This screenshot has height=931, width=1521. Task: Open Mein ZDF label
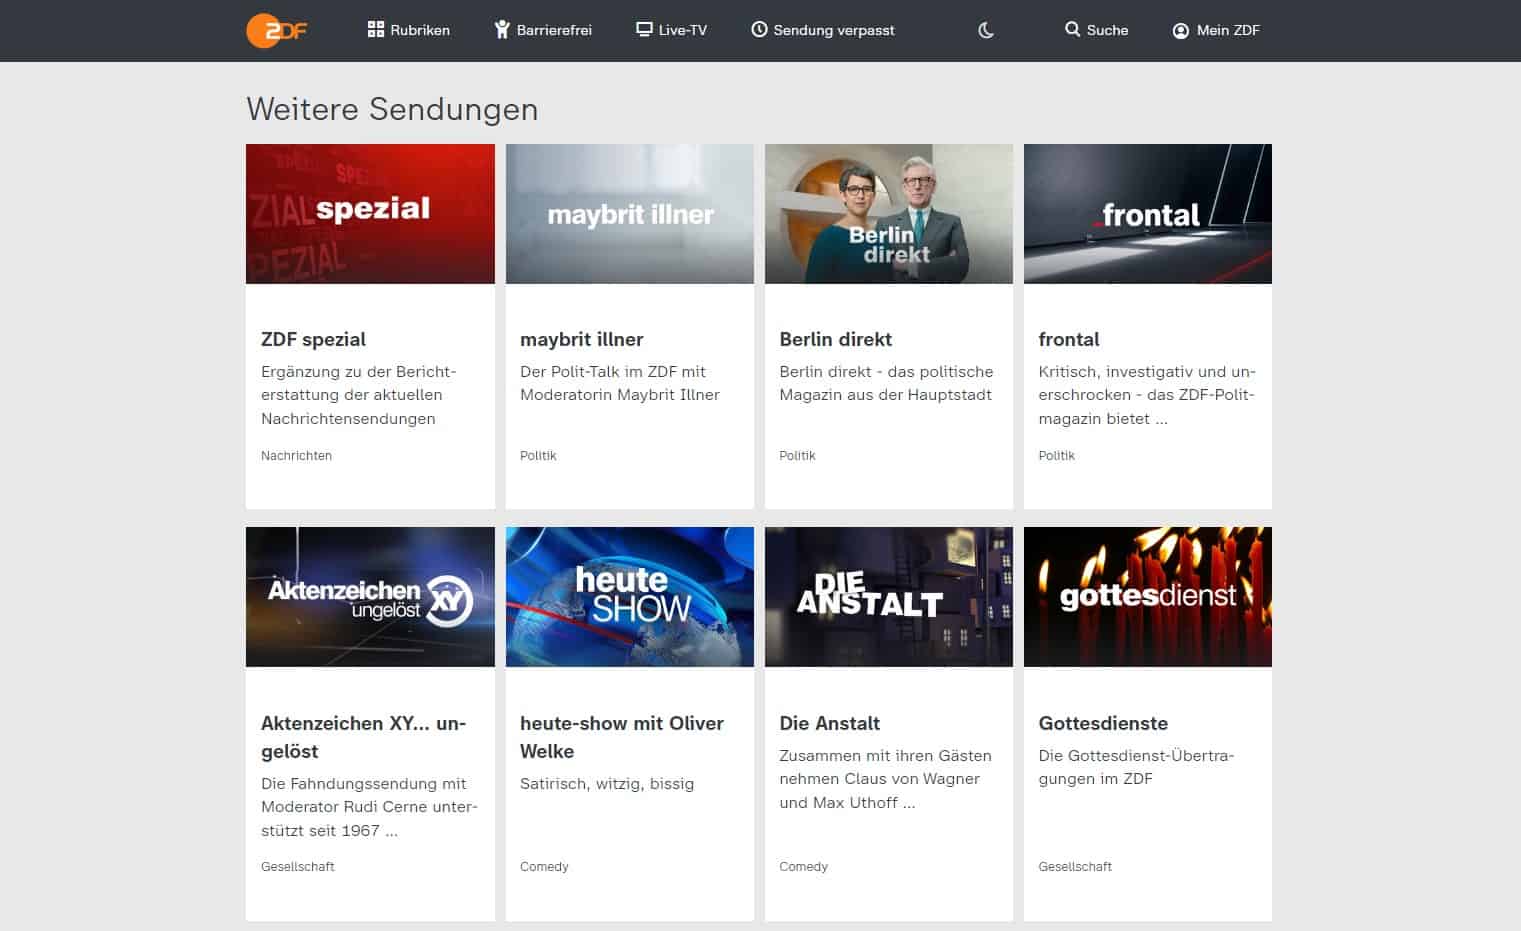(x=1228, y=30)
